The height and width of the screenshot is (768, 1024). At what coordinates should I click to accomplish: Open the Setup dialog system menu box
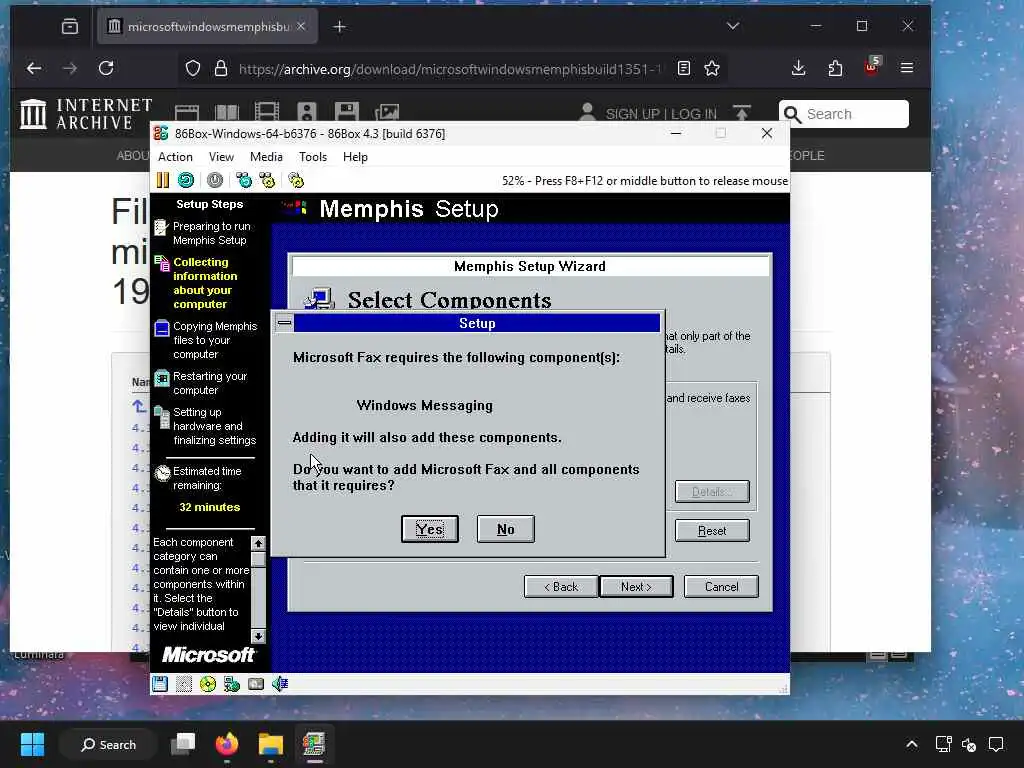coord(284,323)
